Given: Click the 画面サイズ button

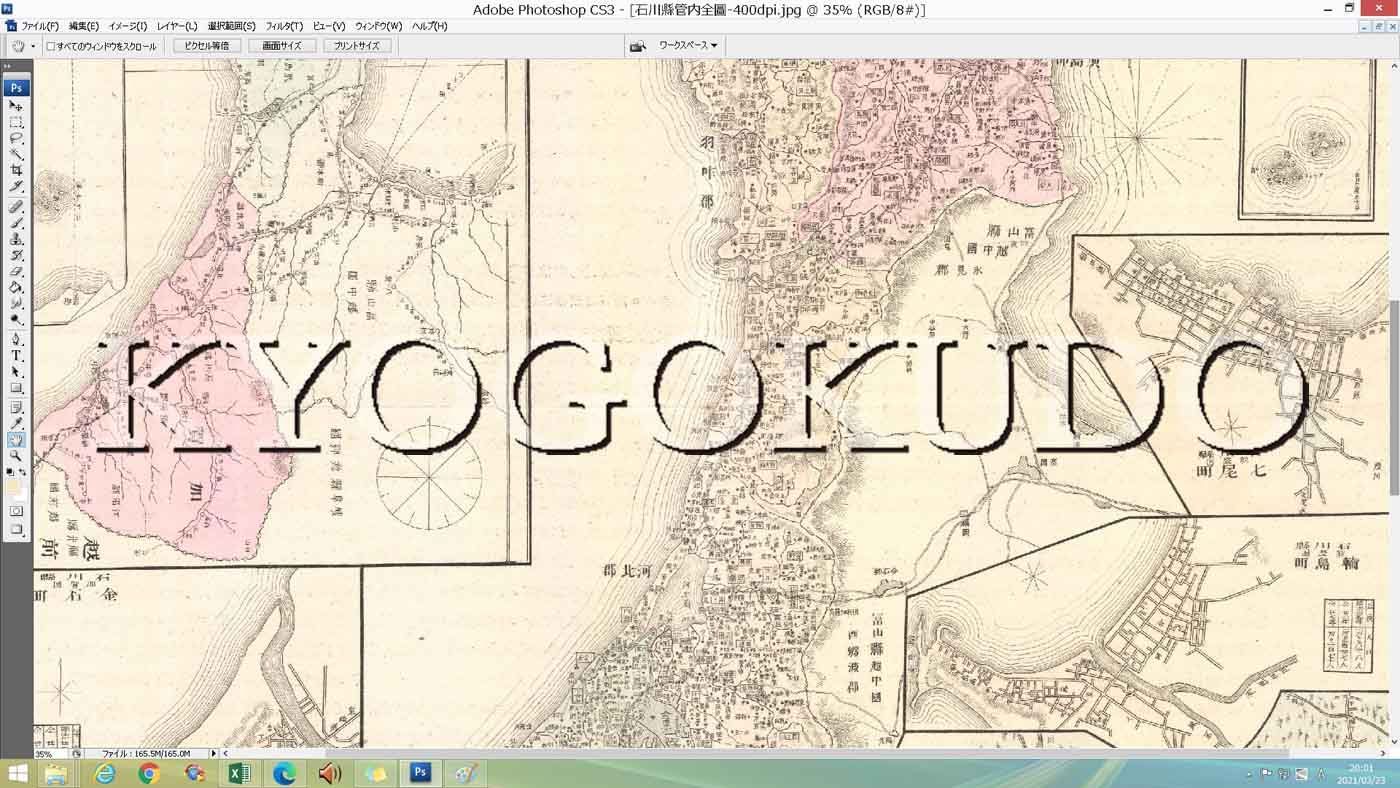Looking at the screenshot, I should point(282,46).
